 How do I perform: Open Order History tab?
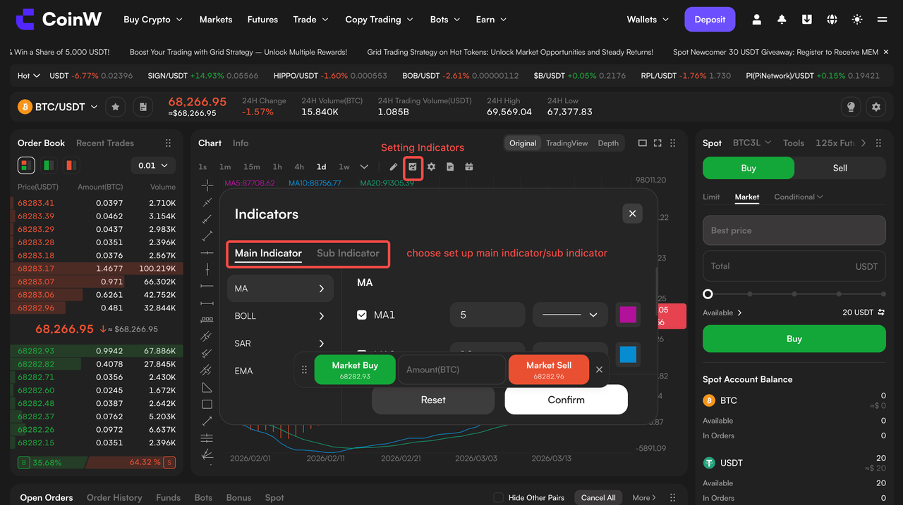pos(114,497)
